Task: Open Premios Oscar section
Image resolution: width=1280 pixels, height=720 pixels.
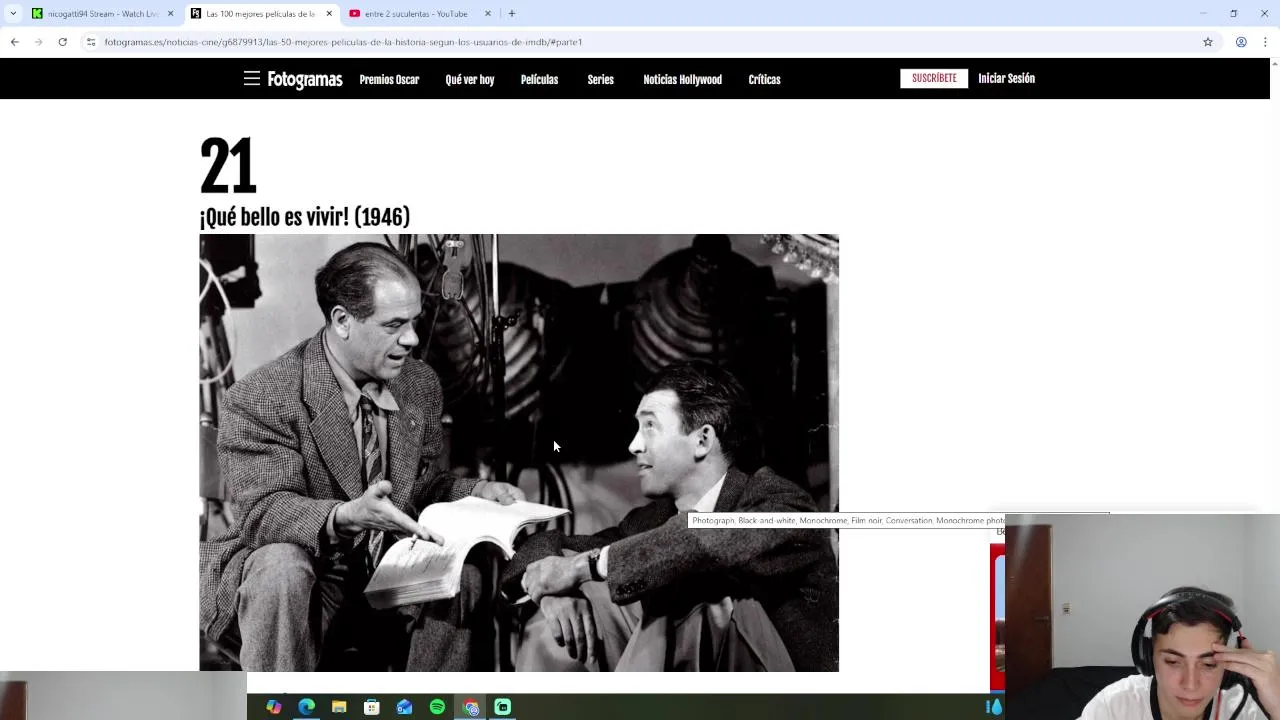Action: 389,80
